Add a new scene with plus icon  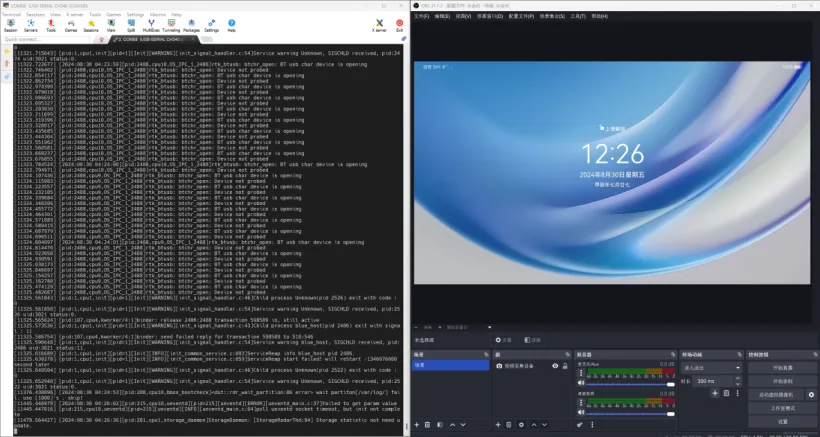click(418, 425)
